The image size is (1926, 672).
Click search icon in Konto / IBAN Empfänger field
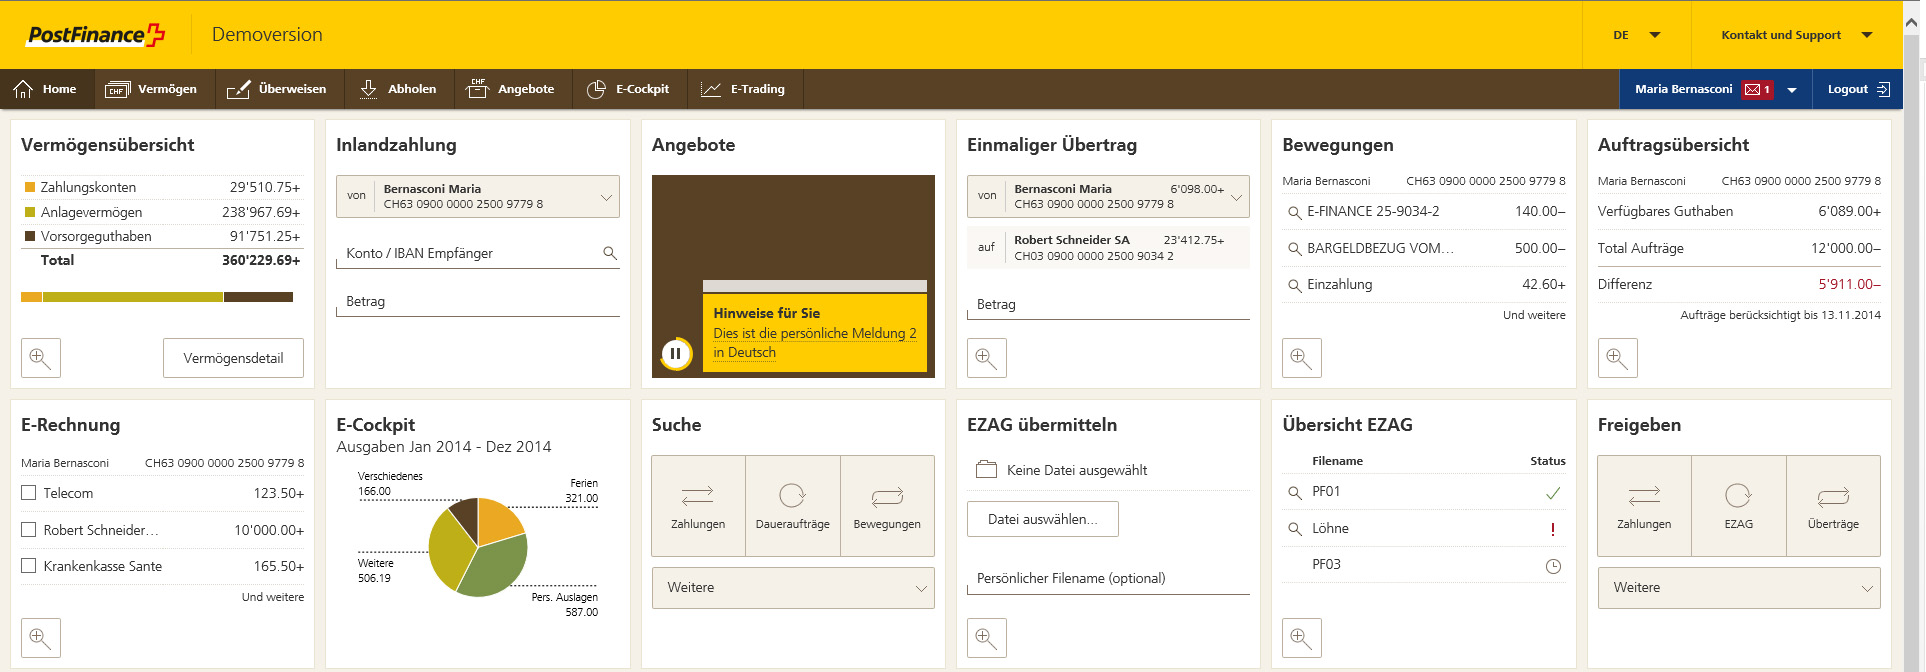coord(610,253)
